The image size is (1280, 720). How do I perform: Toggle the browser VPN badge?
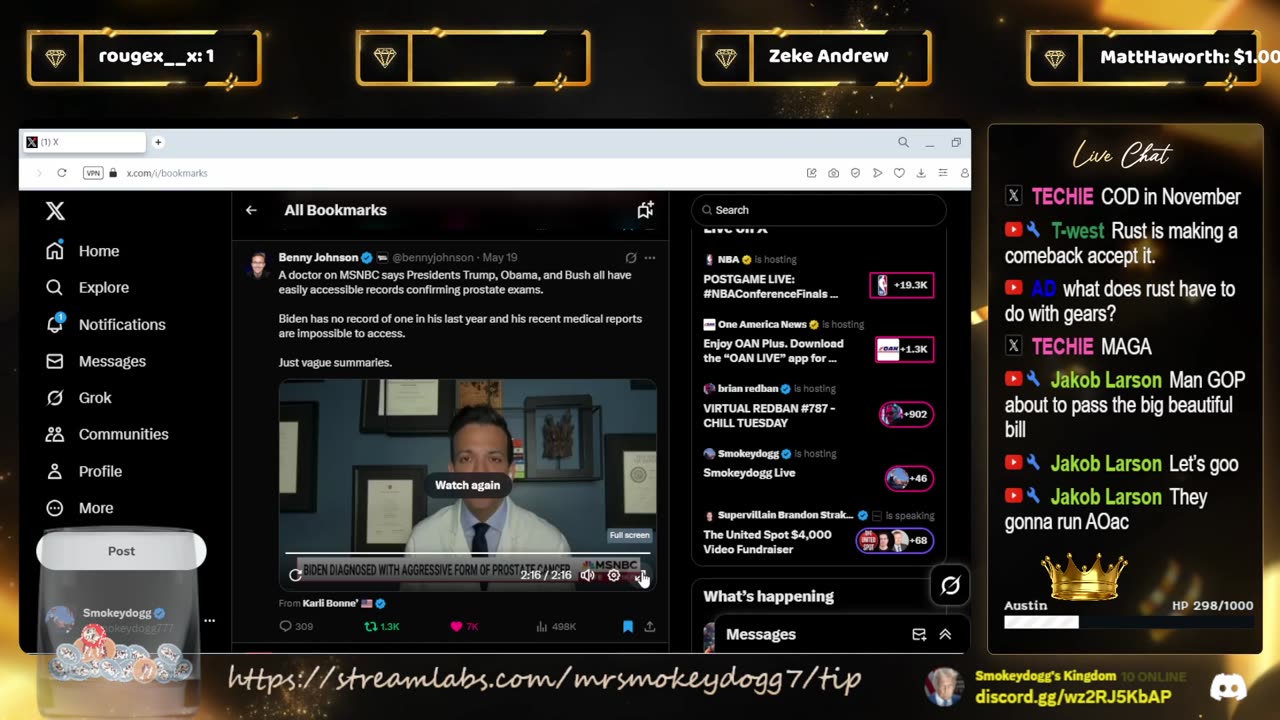[x=93, y=173]
